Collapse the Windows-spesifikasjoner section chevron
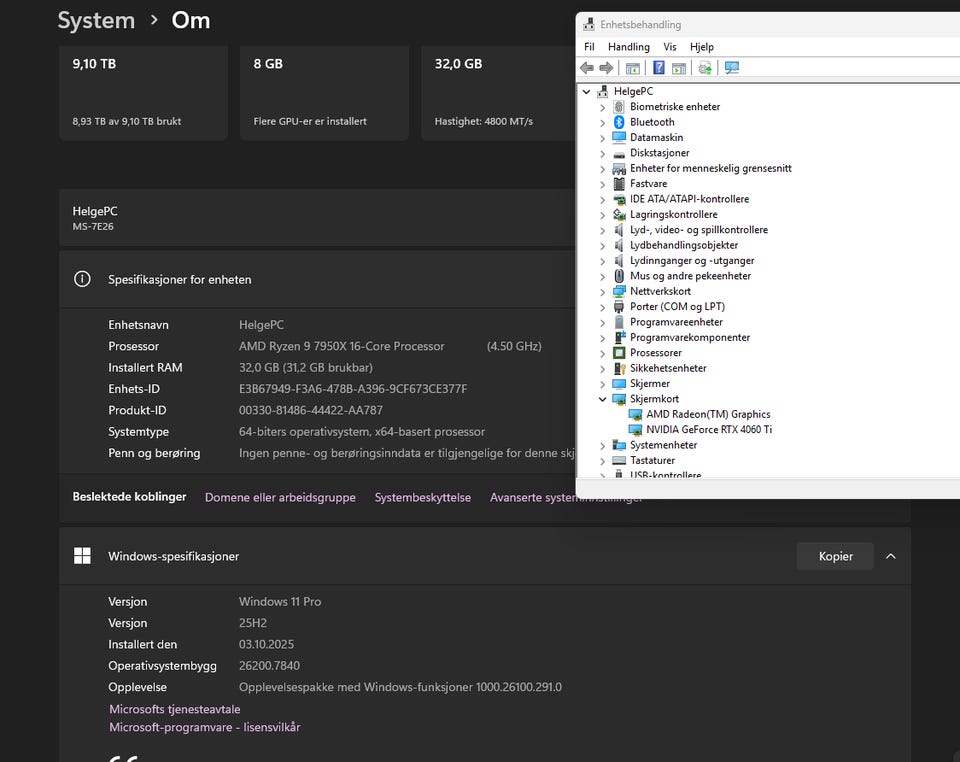Viewport: 960px width, 762px height. coord(891,556)
